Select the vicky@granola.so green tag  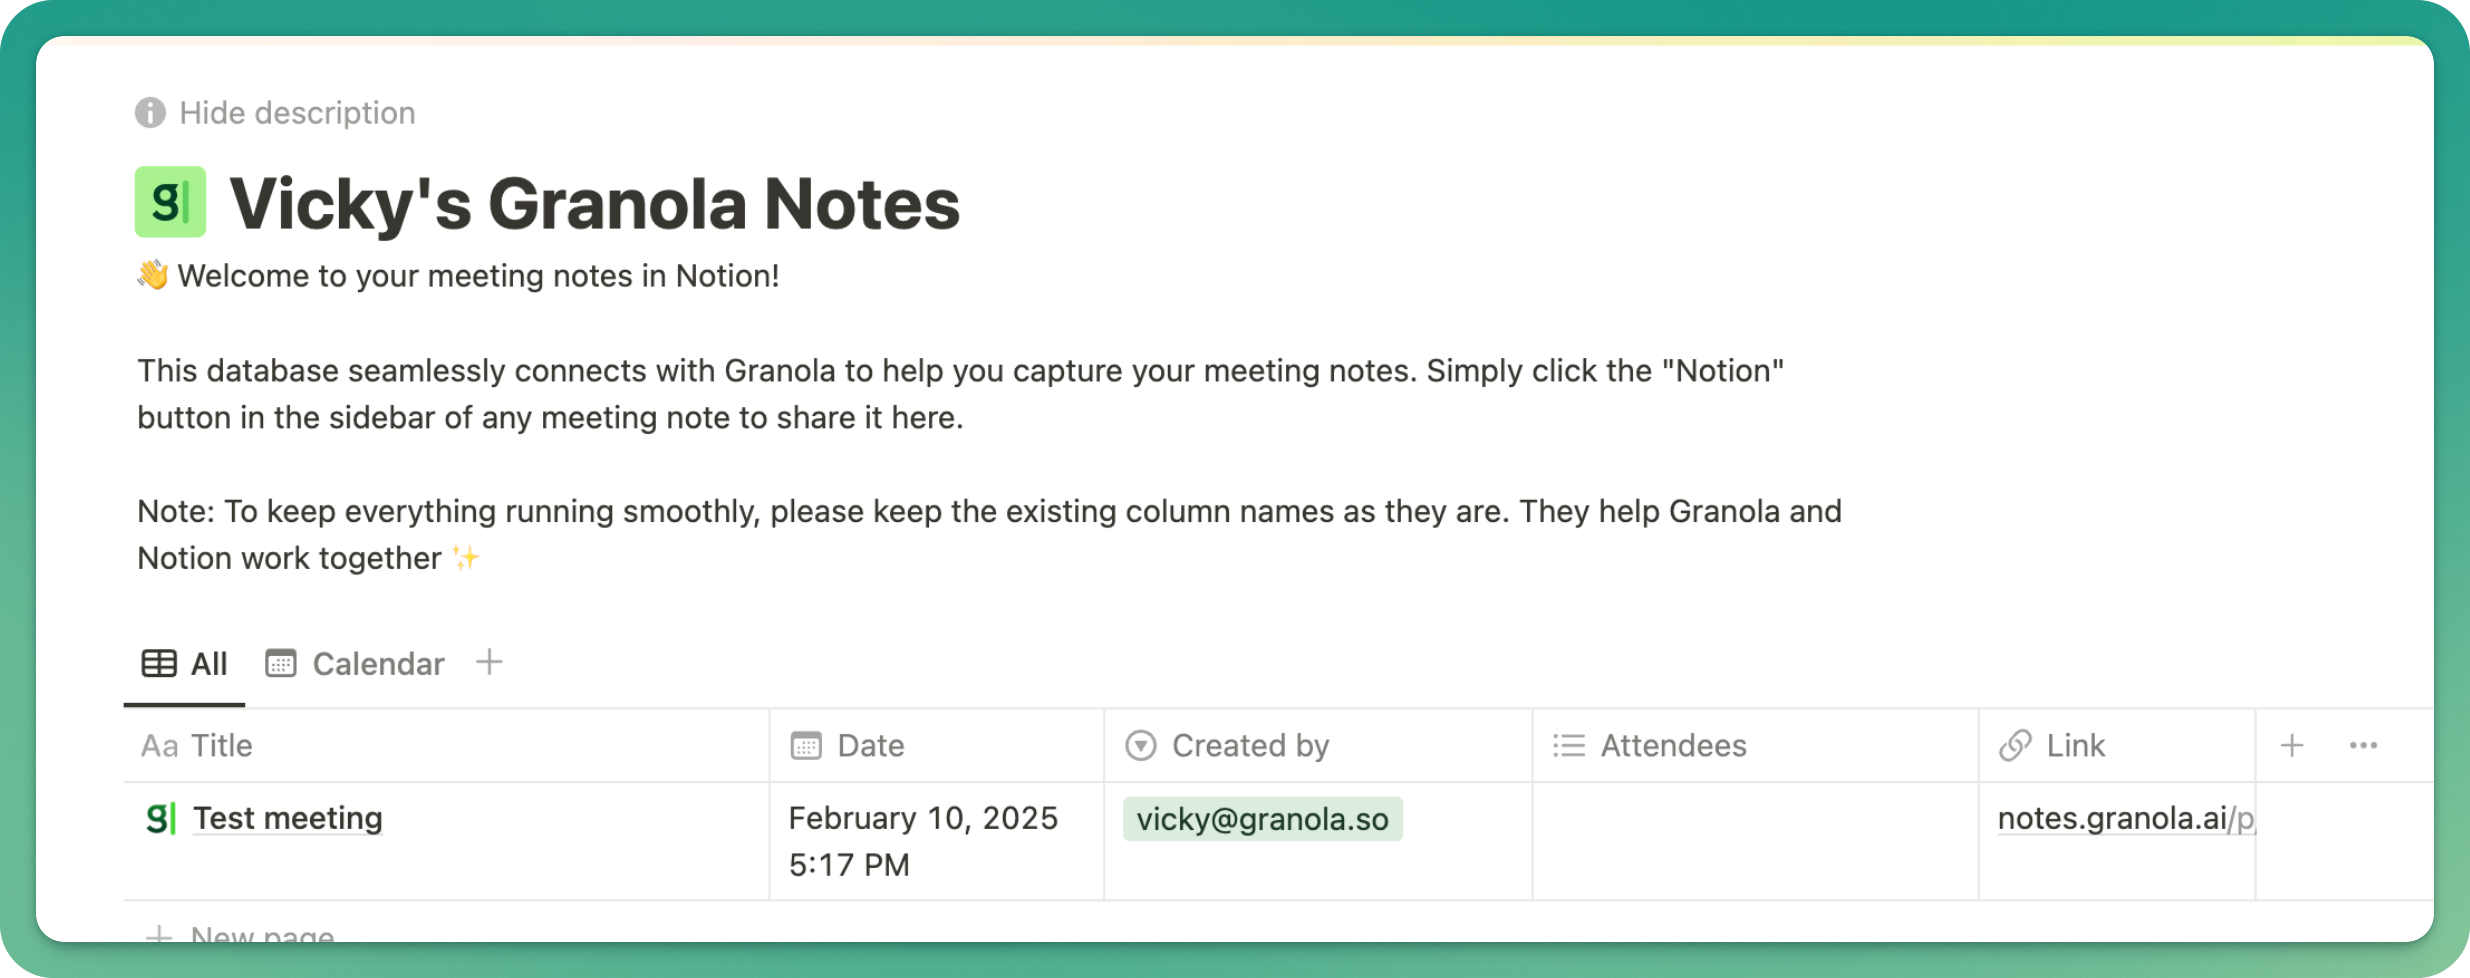[1262, 819]
